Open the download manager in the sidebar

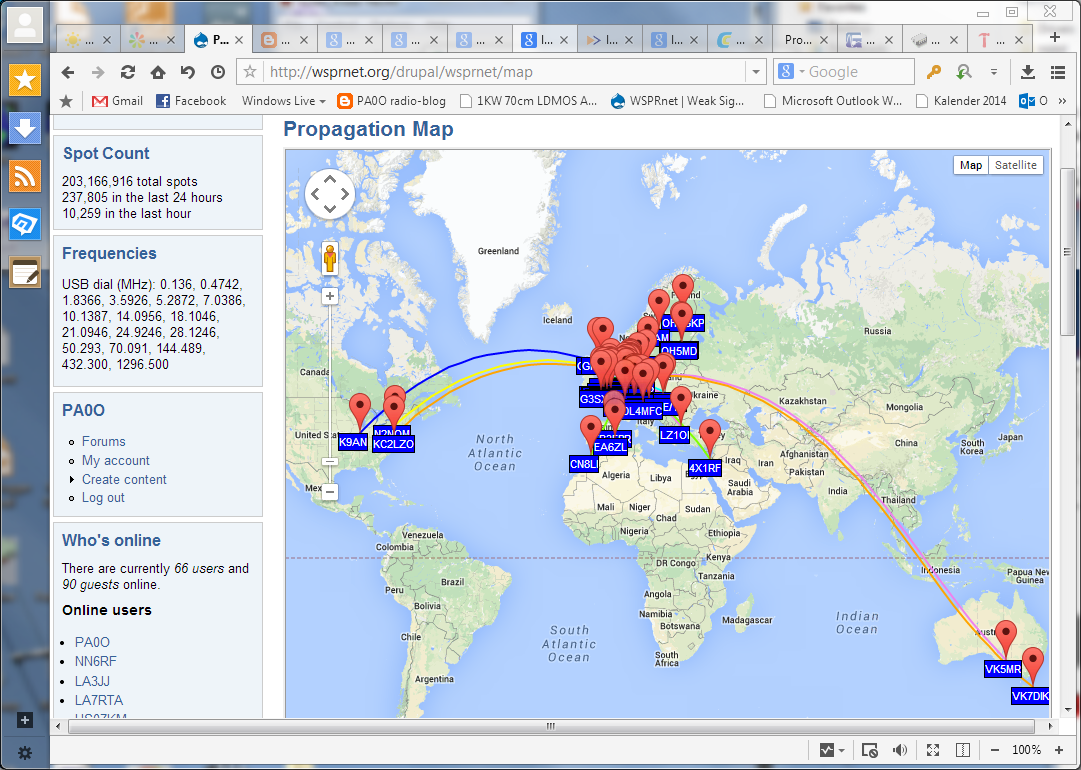click(25, 128)
